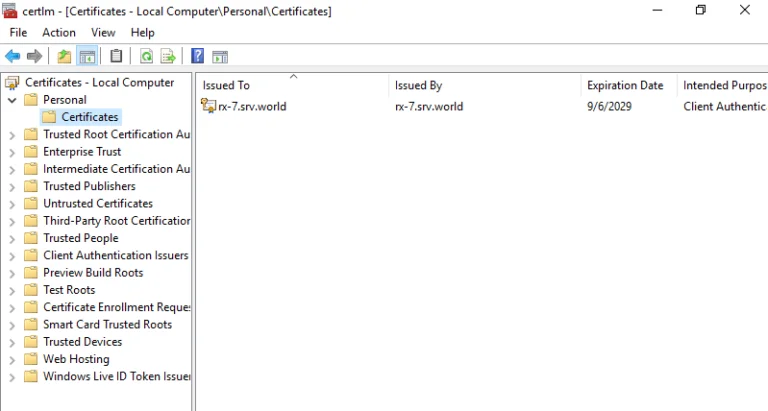
Task: Open the Action menu
Action: tap(59, 32)
